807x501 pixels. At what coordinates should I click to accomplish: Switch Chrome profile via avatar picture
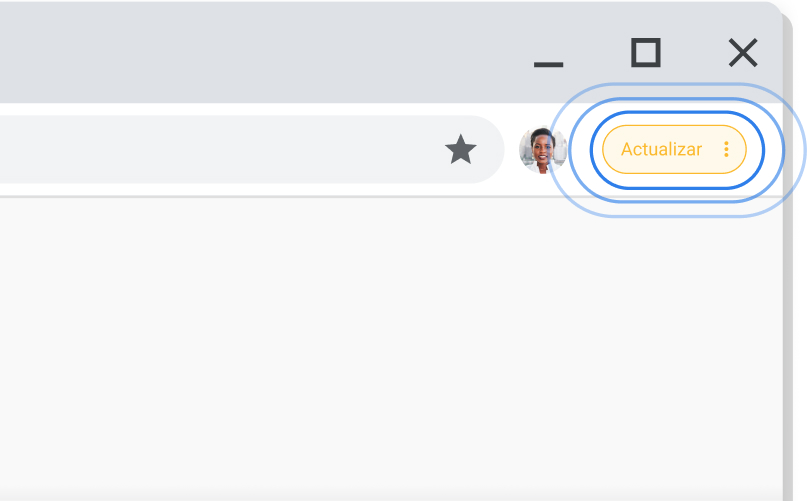pyautogui.click(x=542, y=150)
